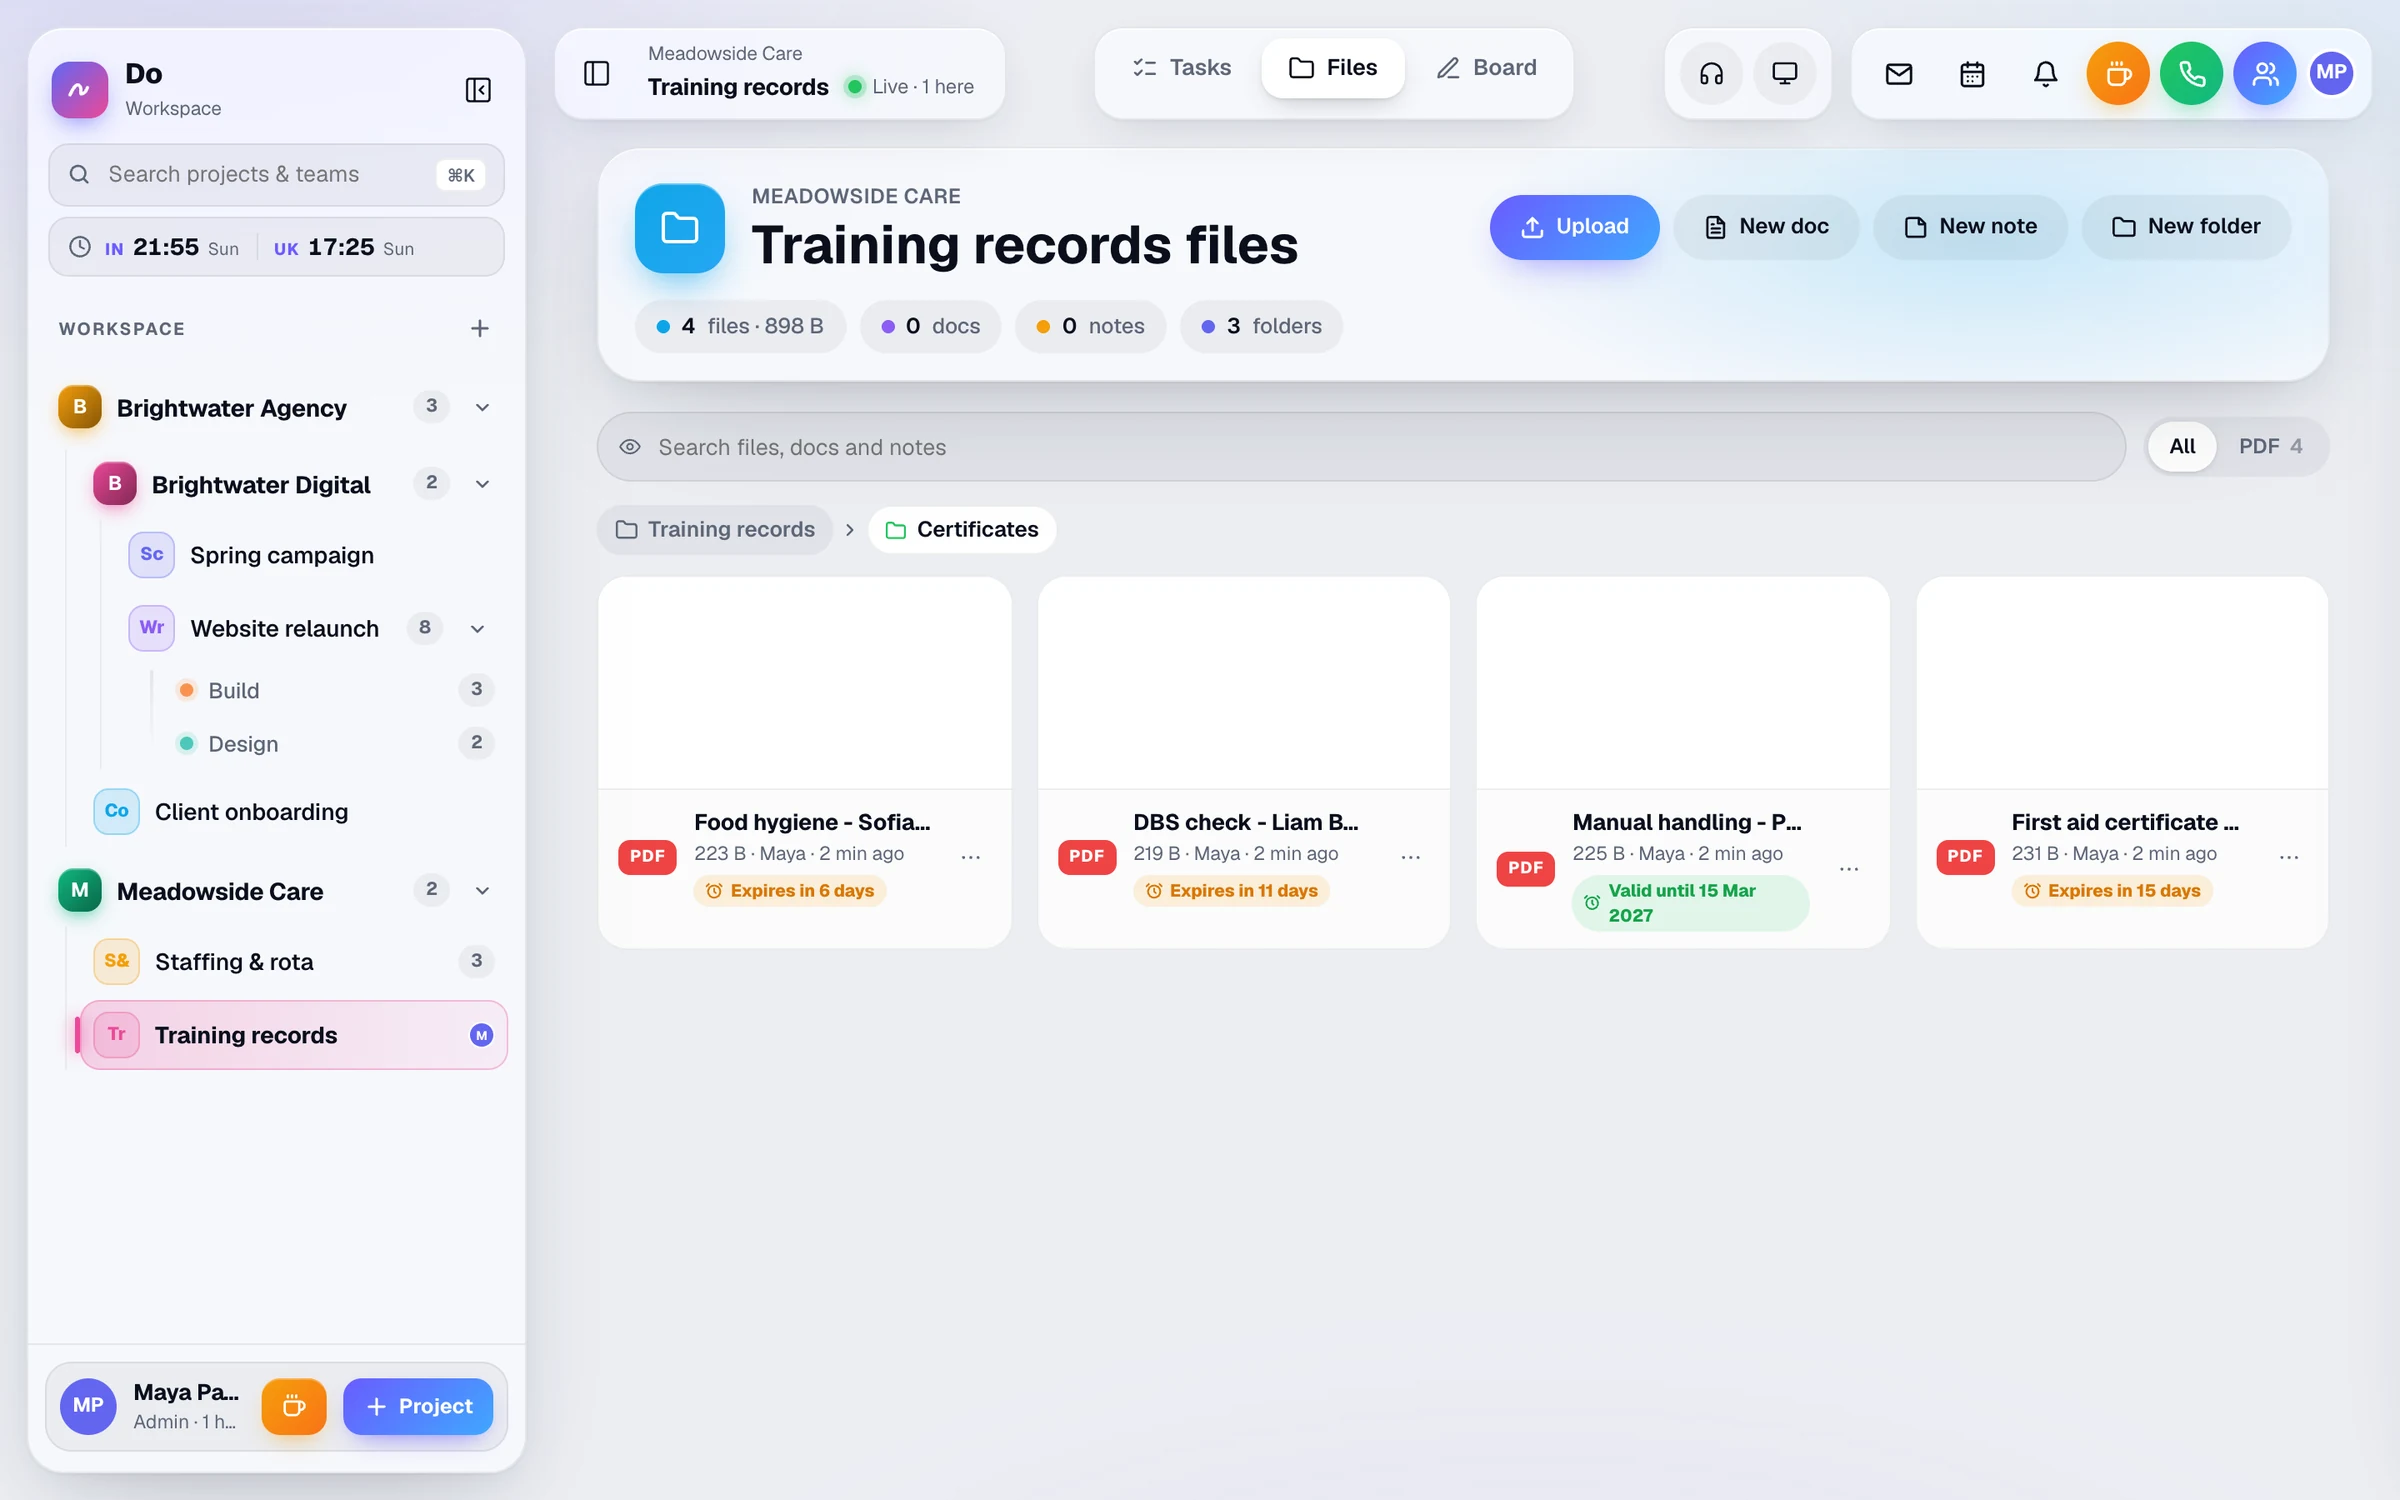2400x1500 pixels.
Task: Focus the Search projects & teams field
Action: point(276,175)
